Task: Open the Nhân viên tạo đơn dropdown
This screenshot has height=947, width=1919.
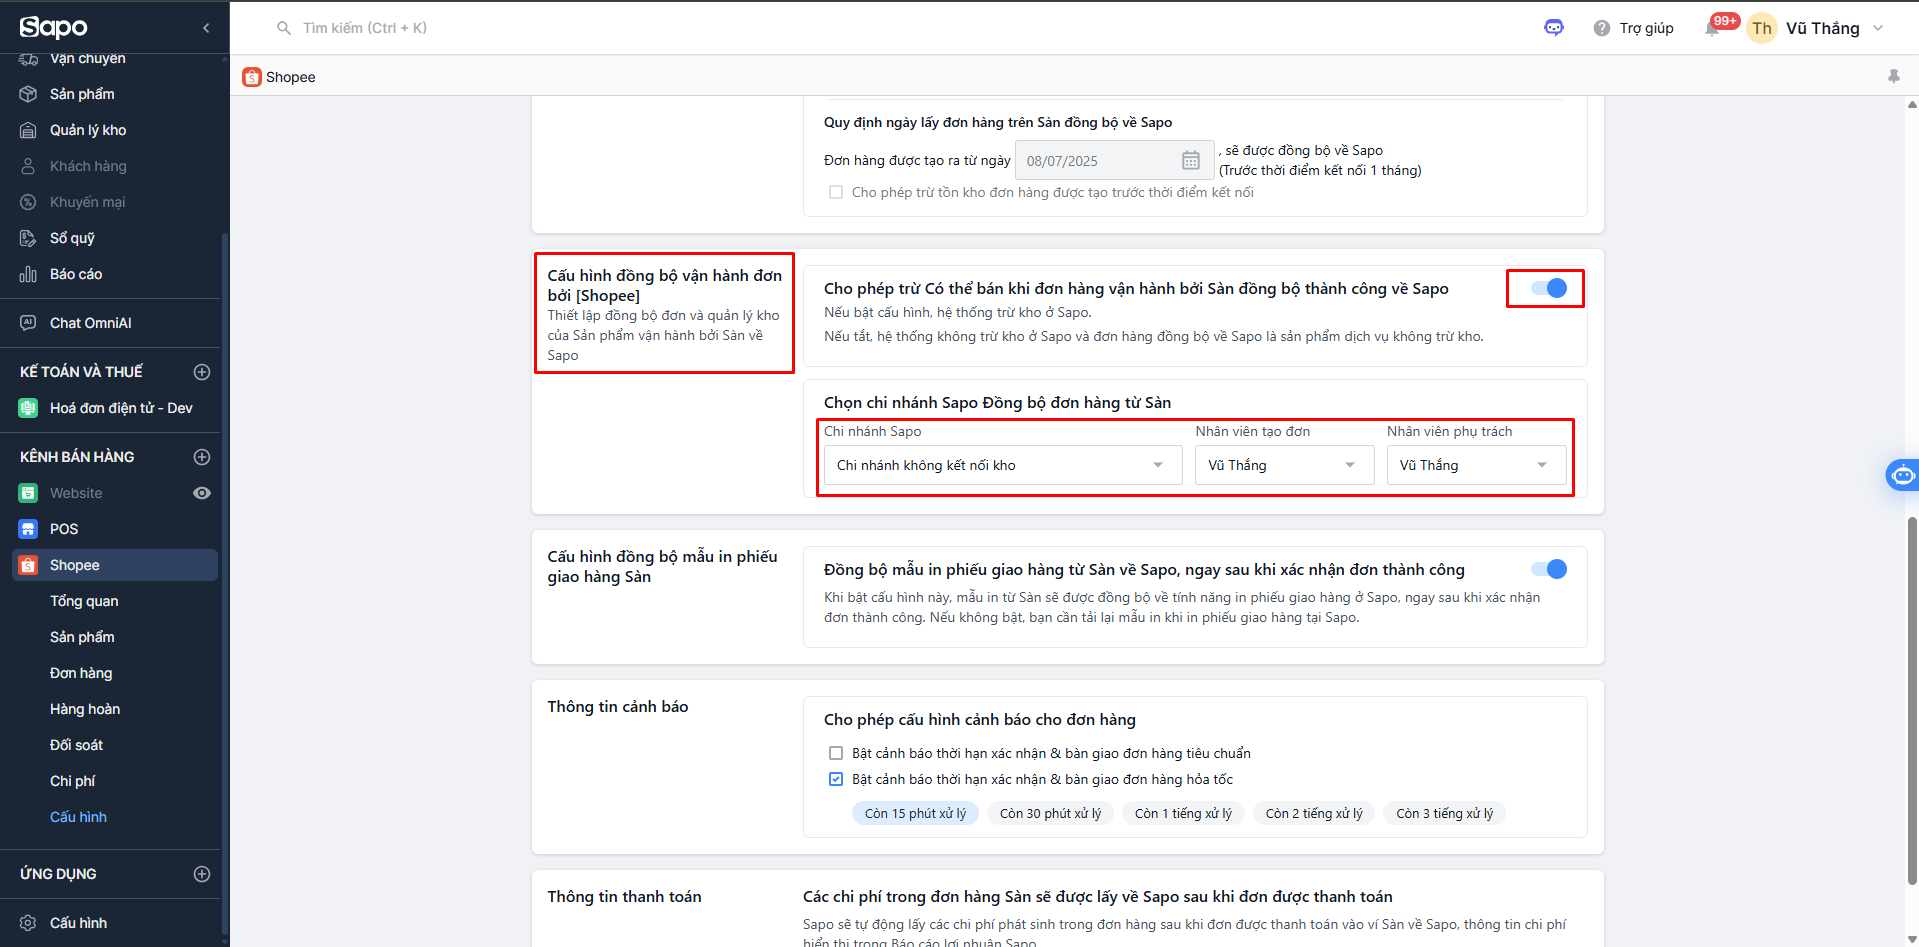Action: (x=1285, y=465)
